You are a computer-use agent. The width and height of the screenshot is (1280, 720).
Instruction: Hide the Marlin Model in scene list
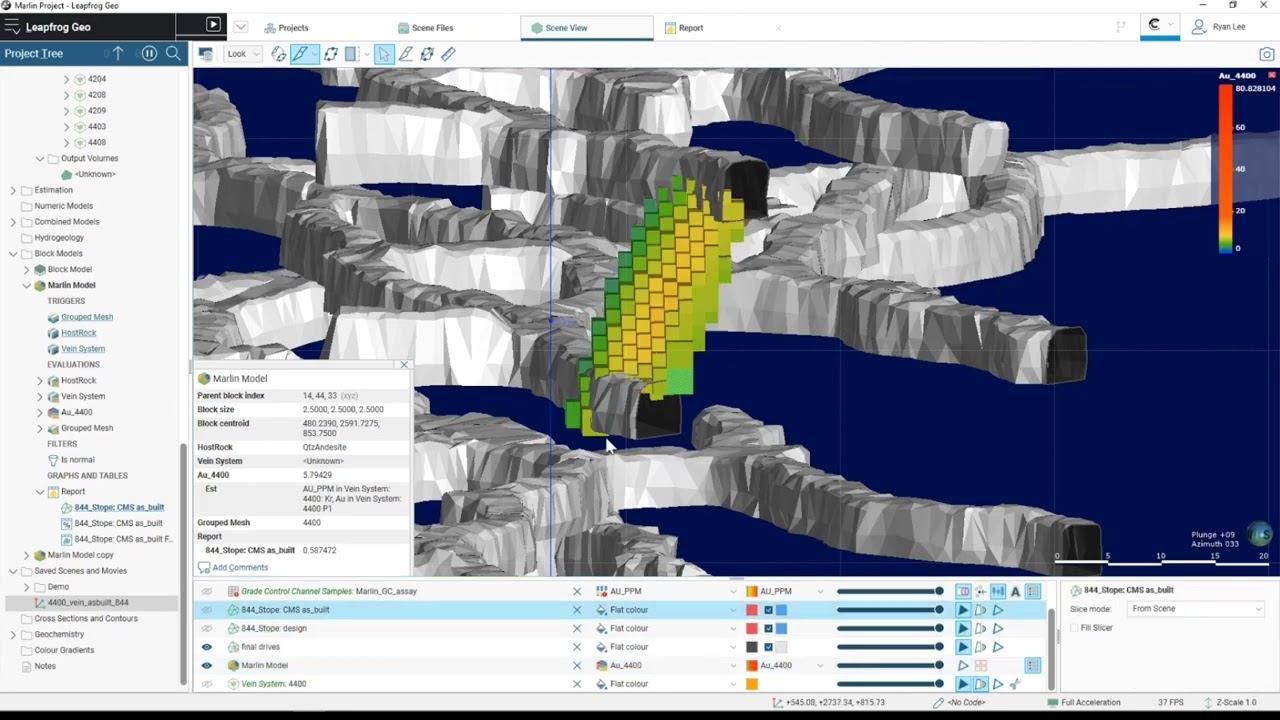[207, 665]
